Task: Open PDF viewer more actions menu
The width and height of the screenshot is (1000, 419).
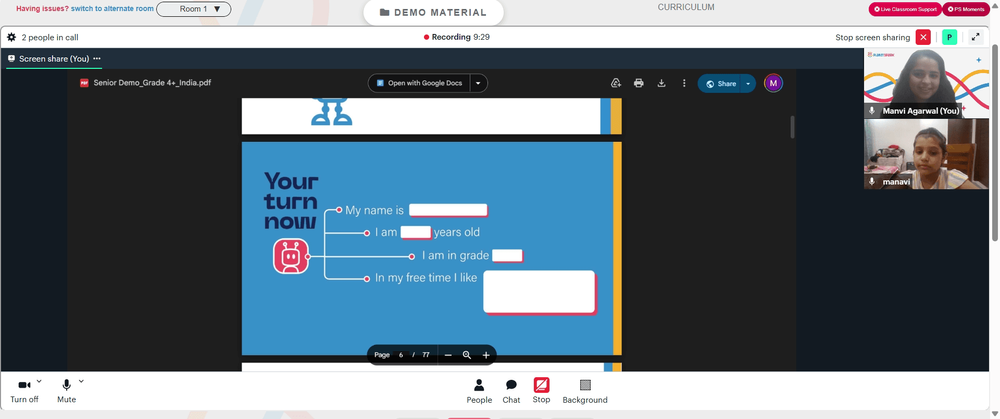Action: click(x=684, y=84)
